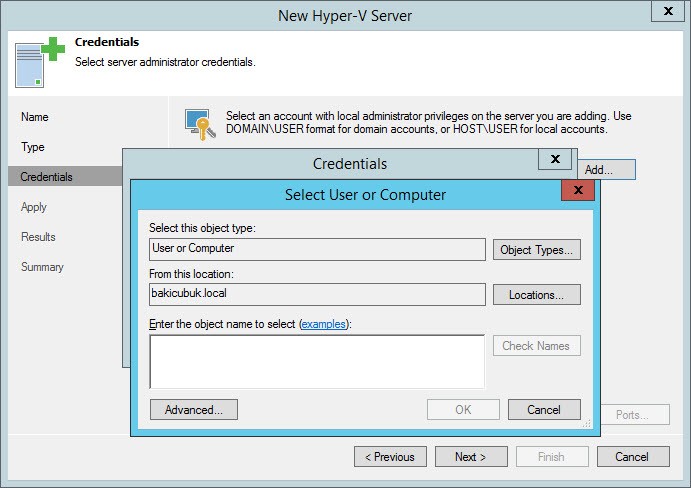691x488 pixels.
Task: Click the Object Types... button
Action: pyautogui.click(x=536, y=250)
